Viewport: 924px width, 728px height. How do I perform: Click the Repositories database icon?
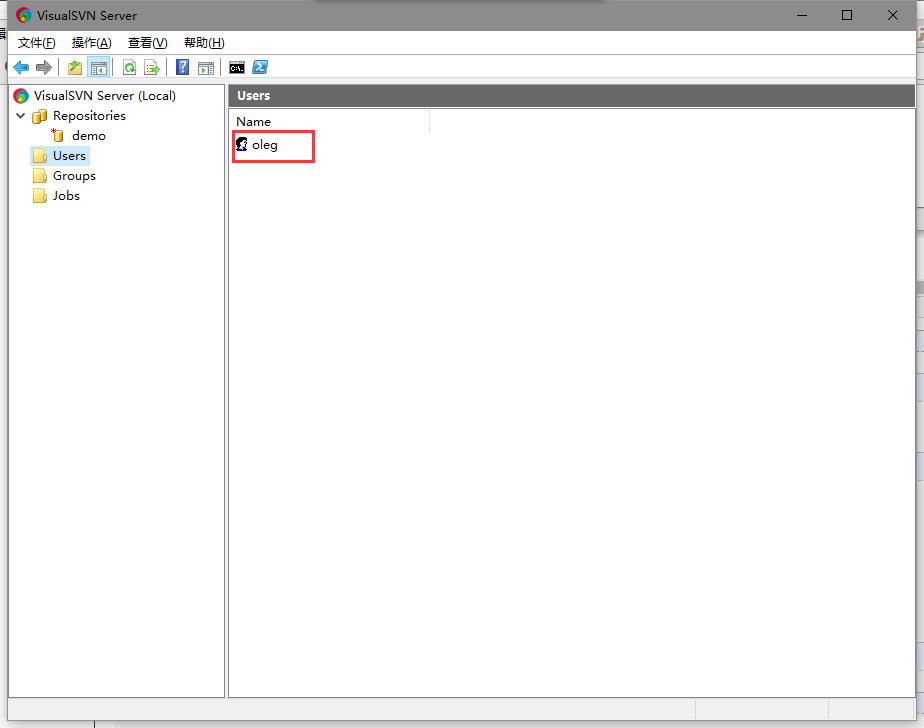pyautogui.click(x=39, y=116)
